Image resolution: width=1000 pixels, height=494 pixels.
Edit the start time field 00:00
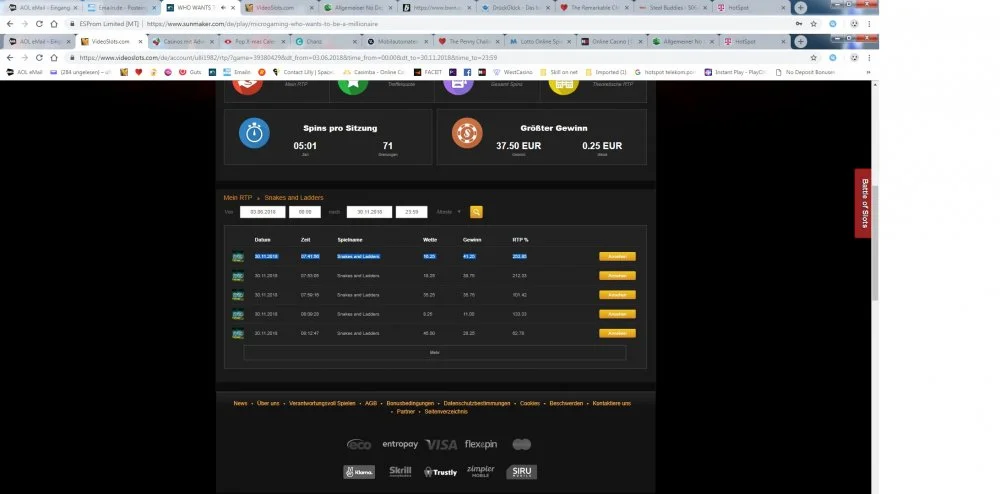tap(305, 212)
